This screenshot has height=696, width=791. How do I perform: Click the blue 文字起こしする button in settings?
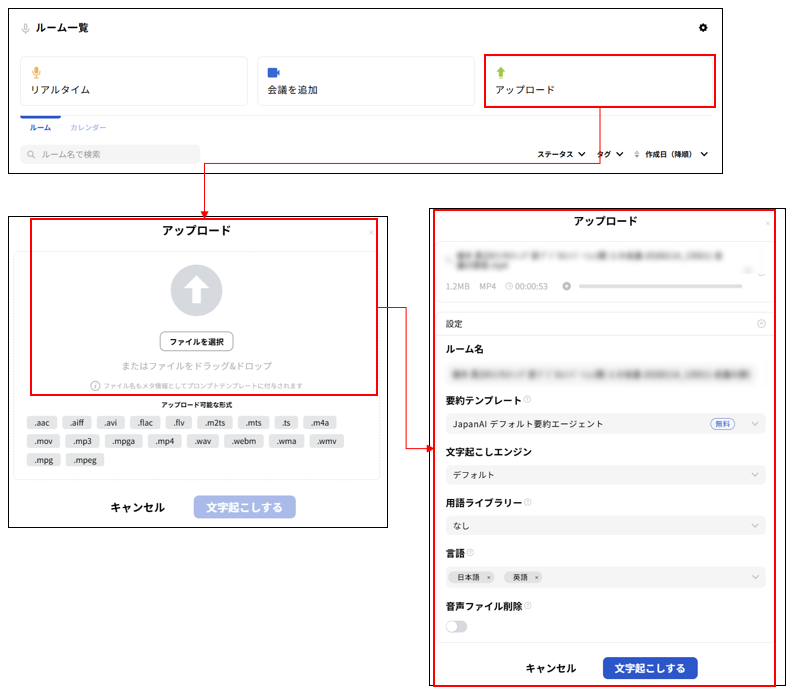pos(650,668)
